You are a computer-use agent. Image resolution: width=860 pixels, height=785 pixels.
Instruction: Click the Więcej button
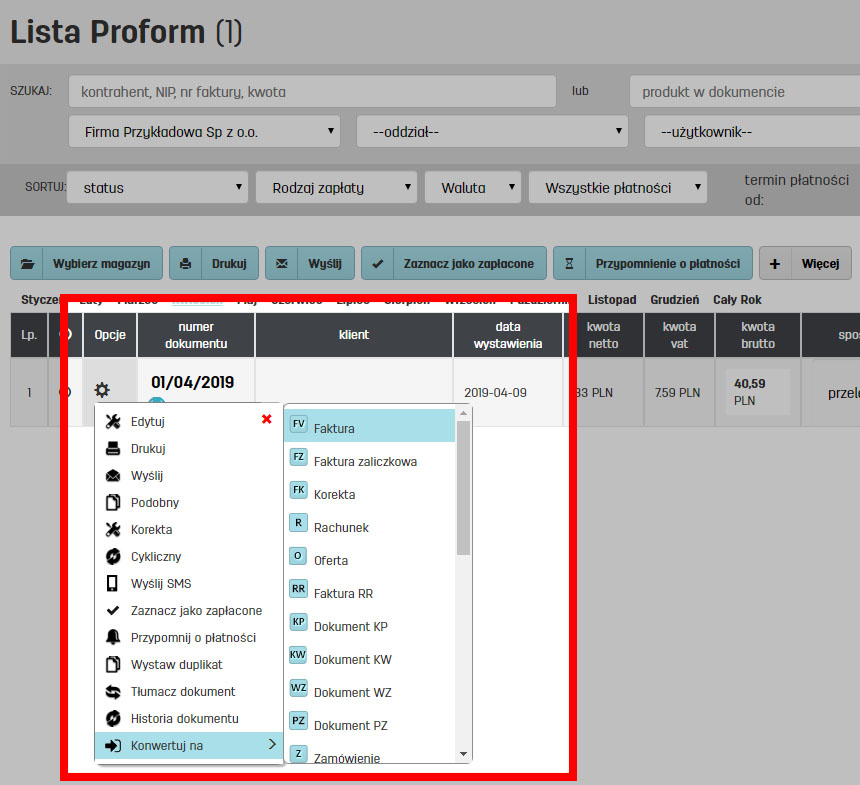pyautogui.click(x=805, y=264)
